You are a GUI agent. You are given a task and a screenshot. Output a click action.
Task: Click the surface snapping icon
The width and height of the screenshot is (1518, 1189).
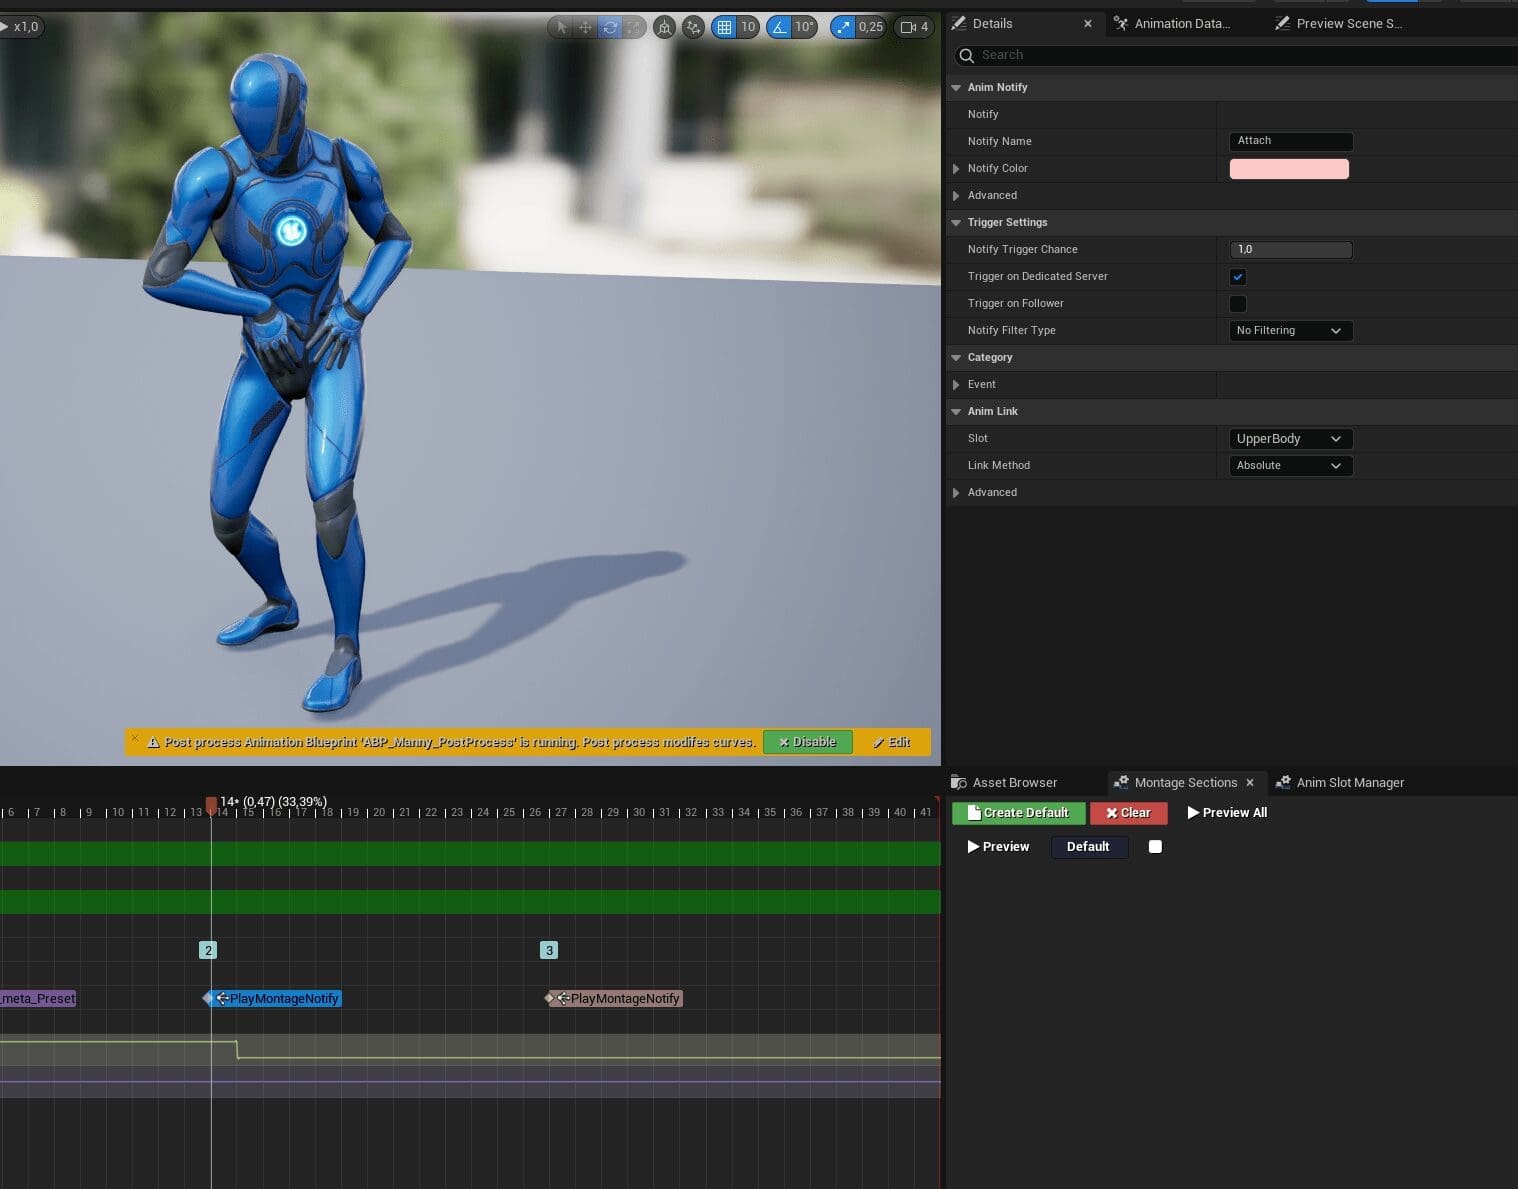[x=693, y=27]
